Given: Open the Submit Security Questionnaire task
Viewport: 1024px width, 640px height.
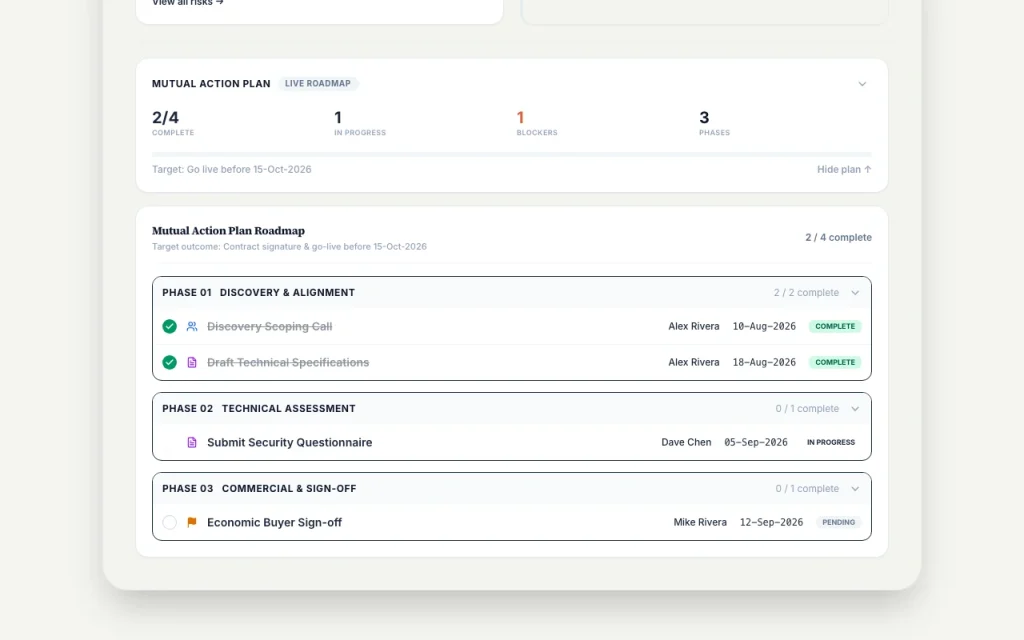Looking at the screenshot, I should [x=289, y=442].
